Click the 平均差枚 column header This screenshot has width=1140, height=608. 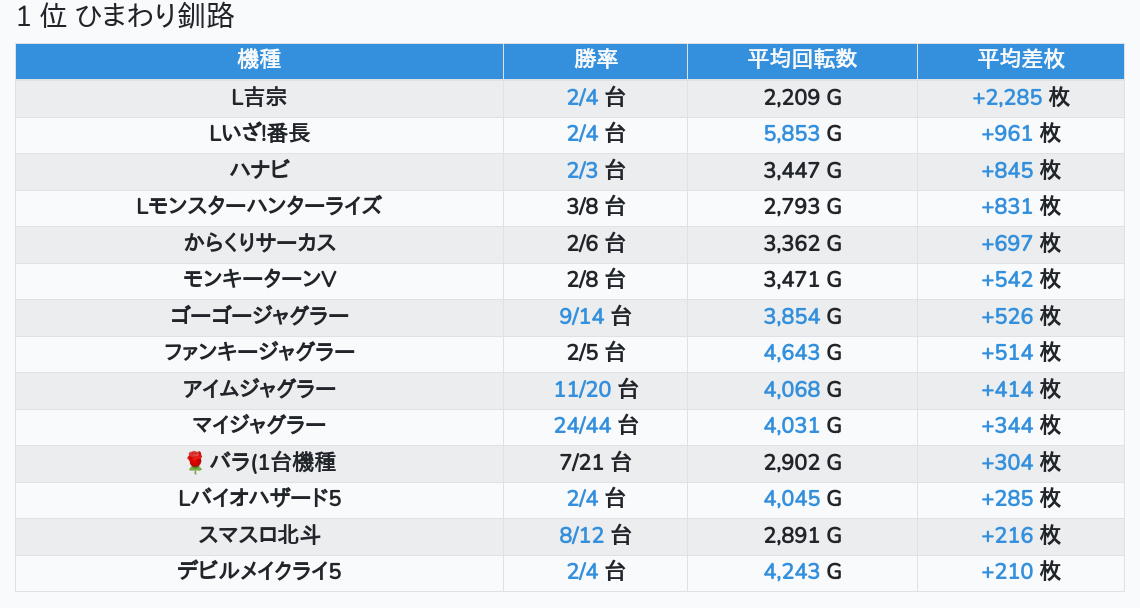(1021, 61)
